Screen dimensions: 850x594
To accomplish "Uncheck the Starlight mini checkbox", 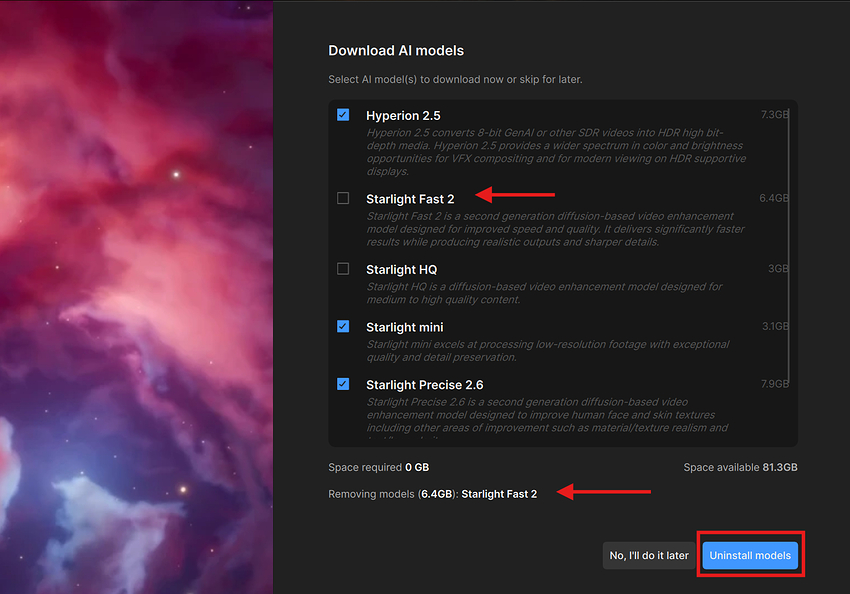I will point(343,326).
